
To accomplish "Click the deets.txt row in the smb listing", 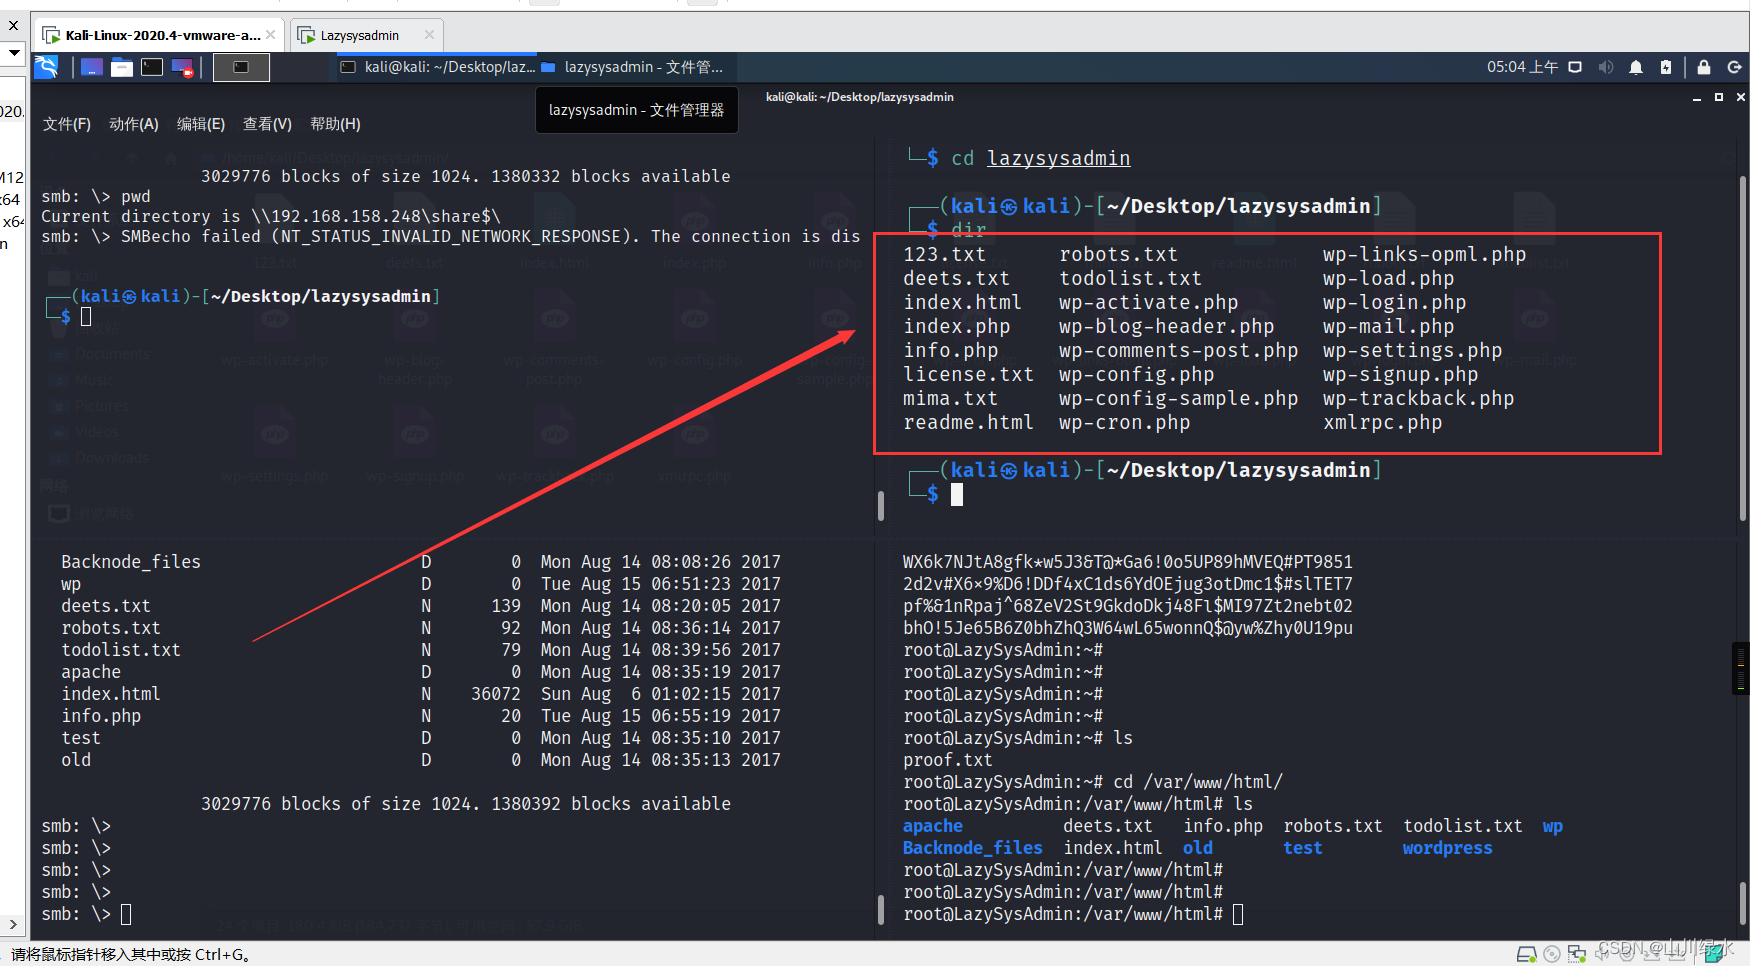I will (421, 606).
